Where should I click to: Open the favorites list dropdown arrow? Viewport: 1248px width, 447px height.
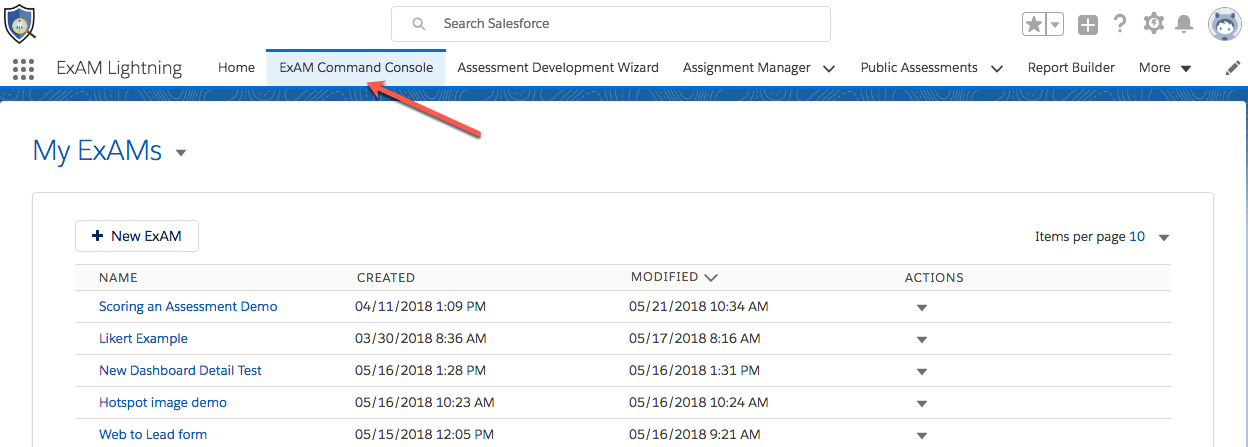click(1055, 24)
